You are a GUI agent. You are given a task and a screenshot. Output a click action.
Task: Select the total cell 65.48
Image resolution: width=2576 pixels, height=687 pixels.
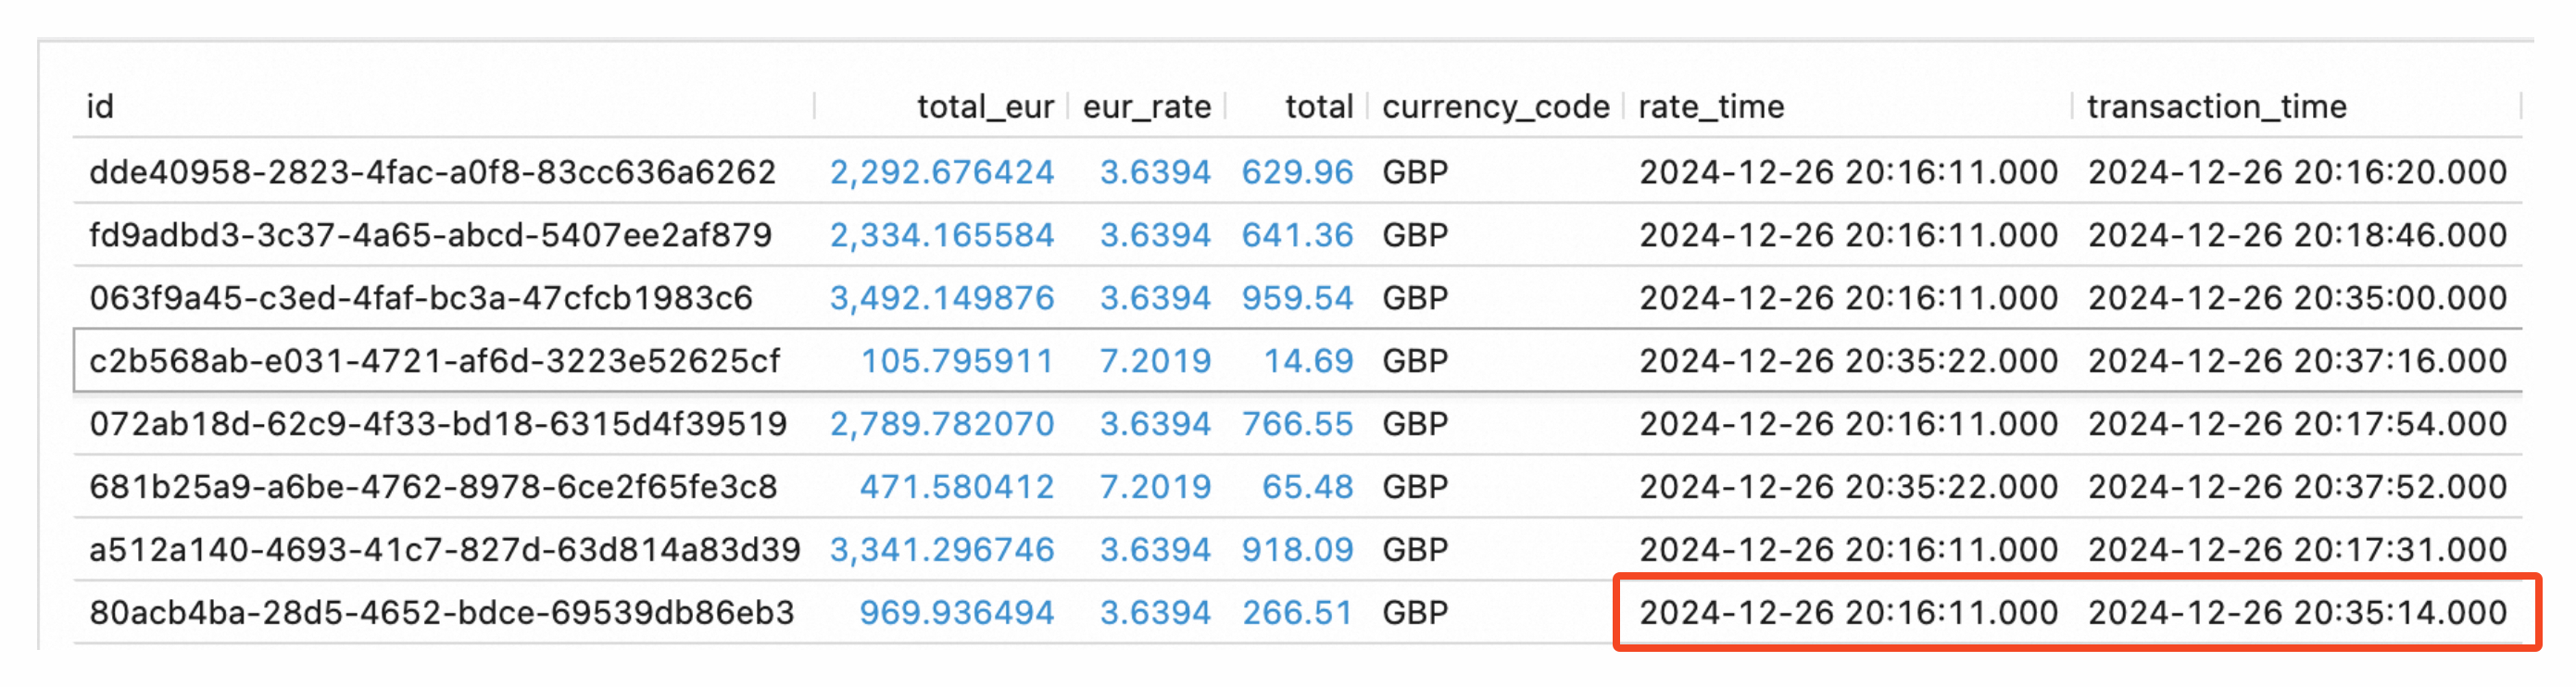tap(1306, 487)
